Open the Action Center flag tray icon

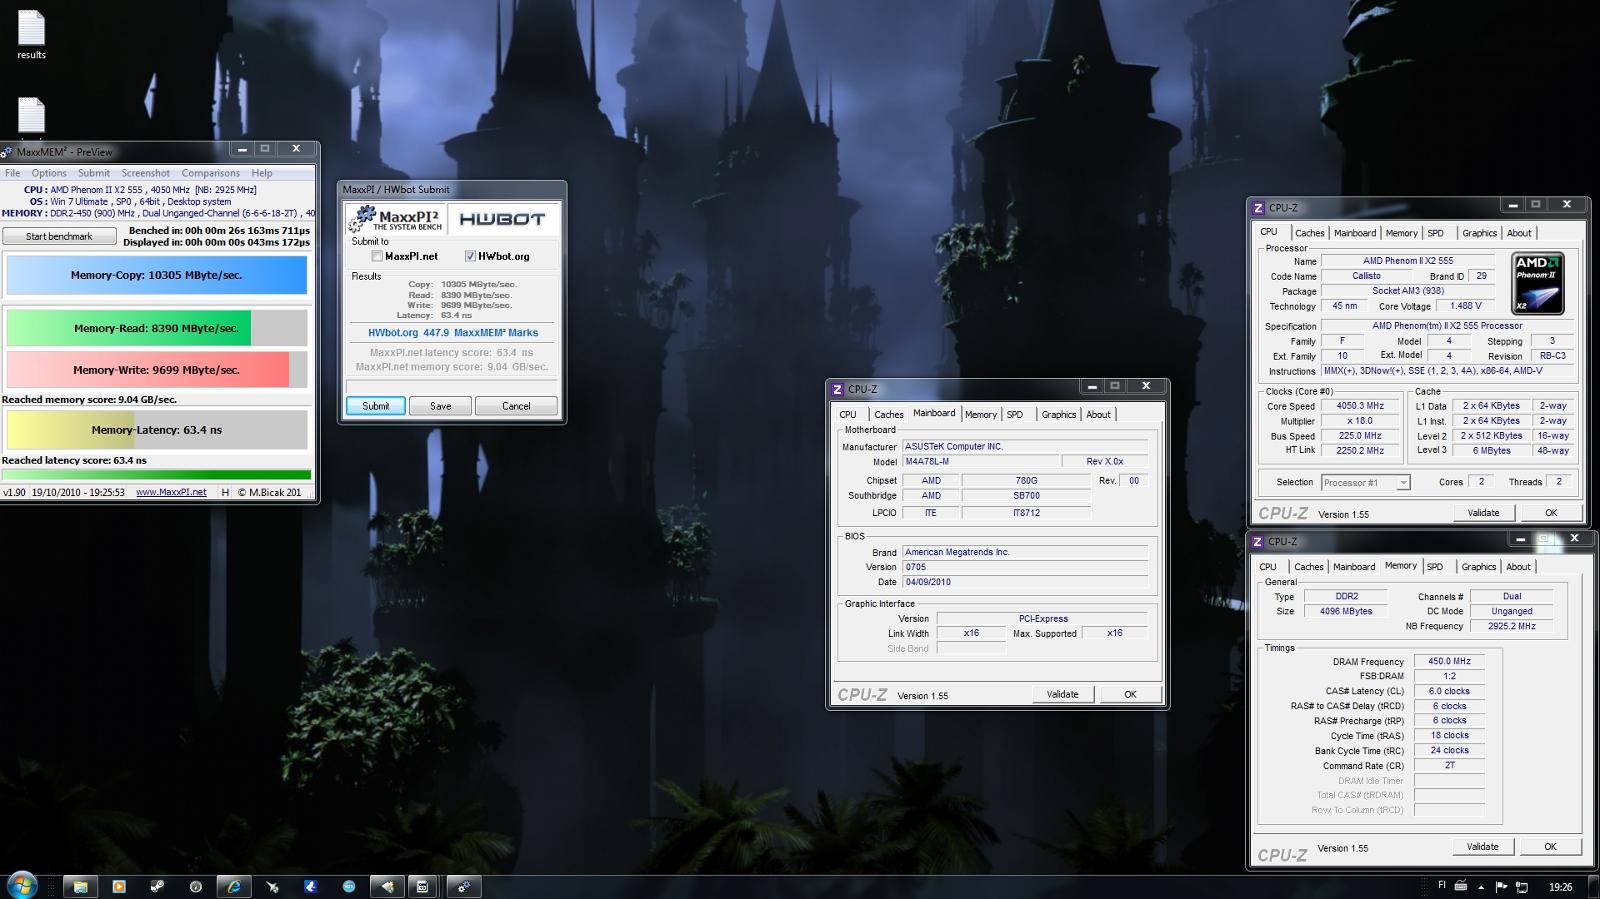pyautogui.click(x=1501, y=887)
